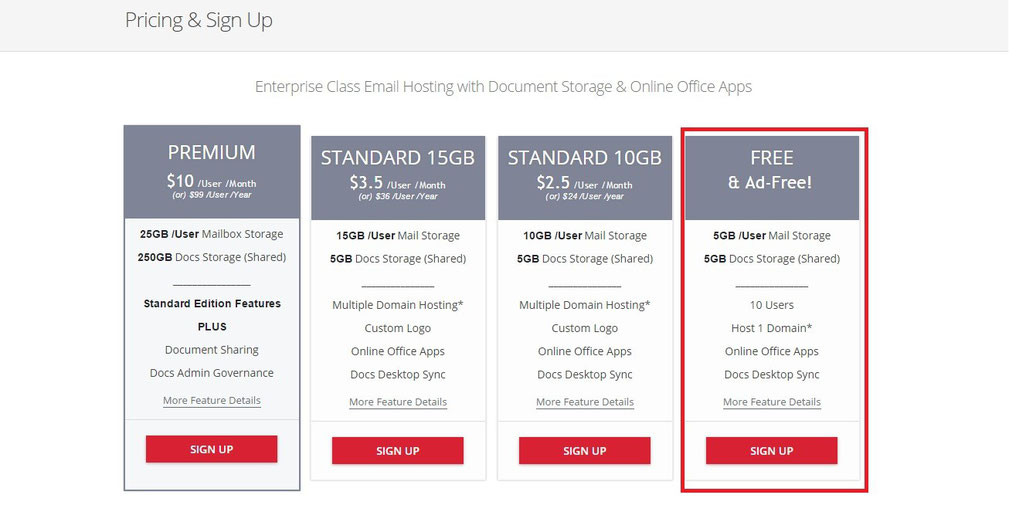Click 'Standard Edition Features' text
Screen dimensions: 1009x522
click(x=212, y=304)
